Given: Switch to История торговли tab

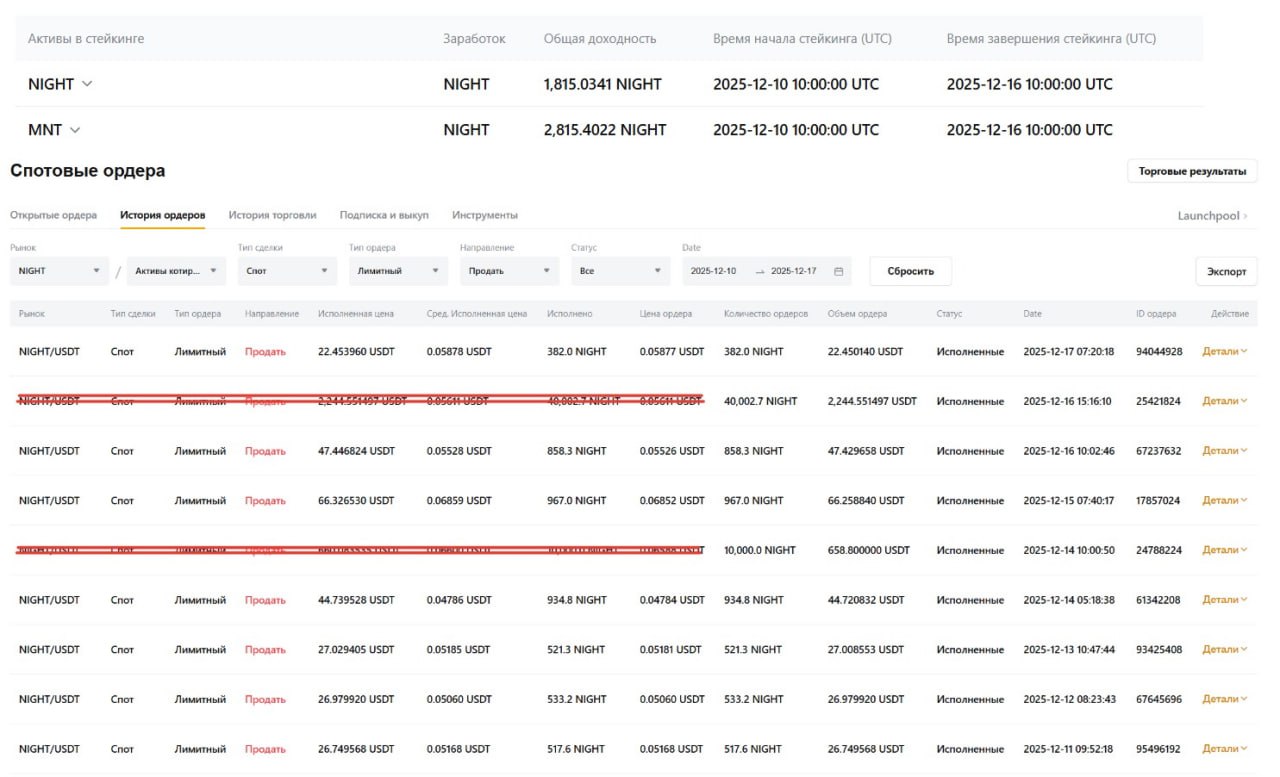Looking at the screenshot, I should [x=272, y=215].
